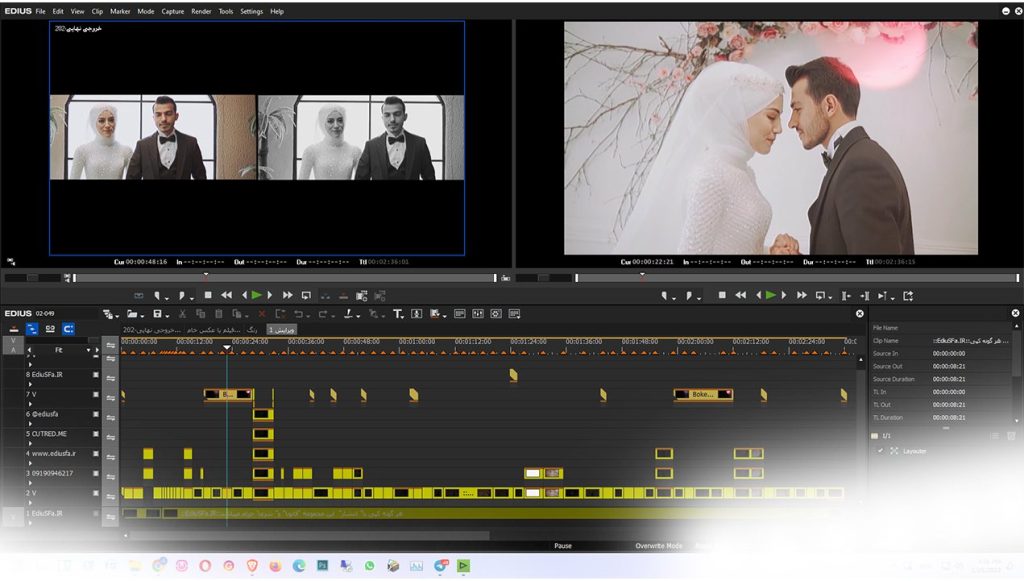Toggle ripple mode blue icon
Screen dimensions: 1024x581
pyautogui.click(x=32, y=329)
